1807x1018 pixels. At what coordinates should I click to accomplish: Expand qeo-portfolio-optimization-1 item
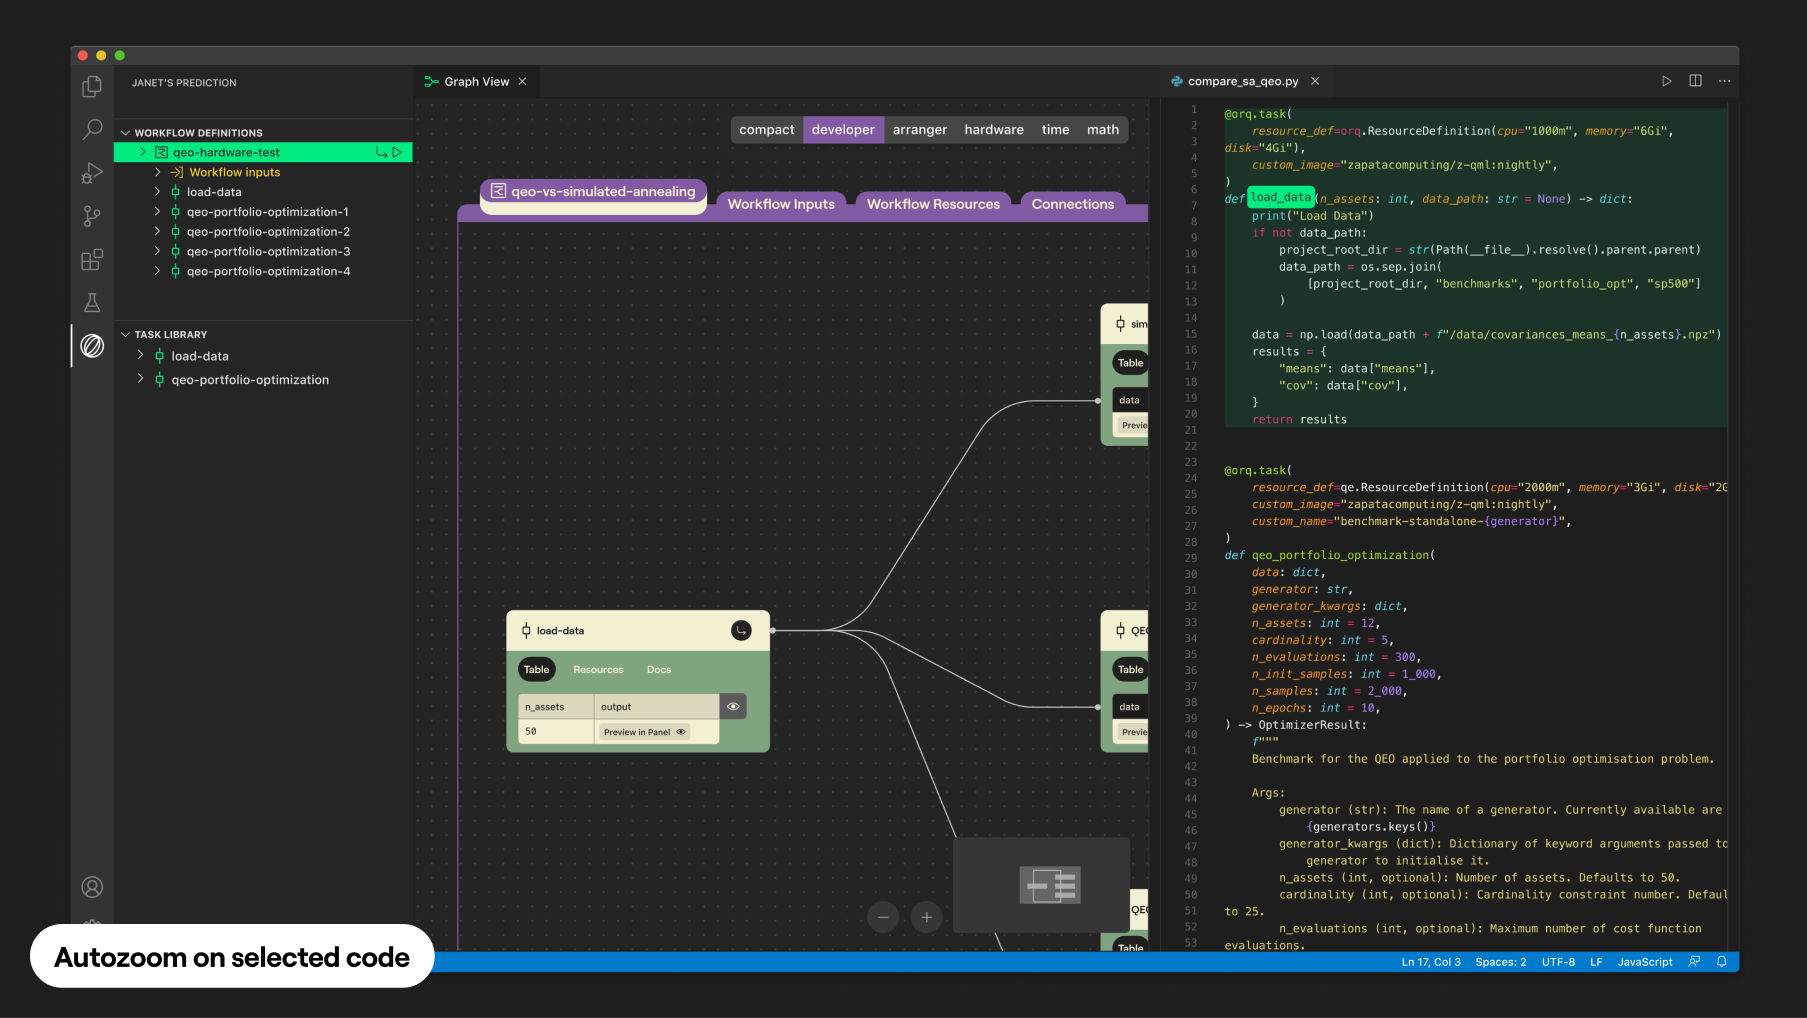tap(157, 212)
